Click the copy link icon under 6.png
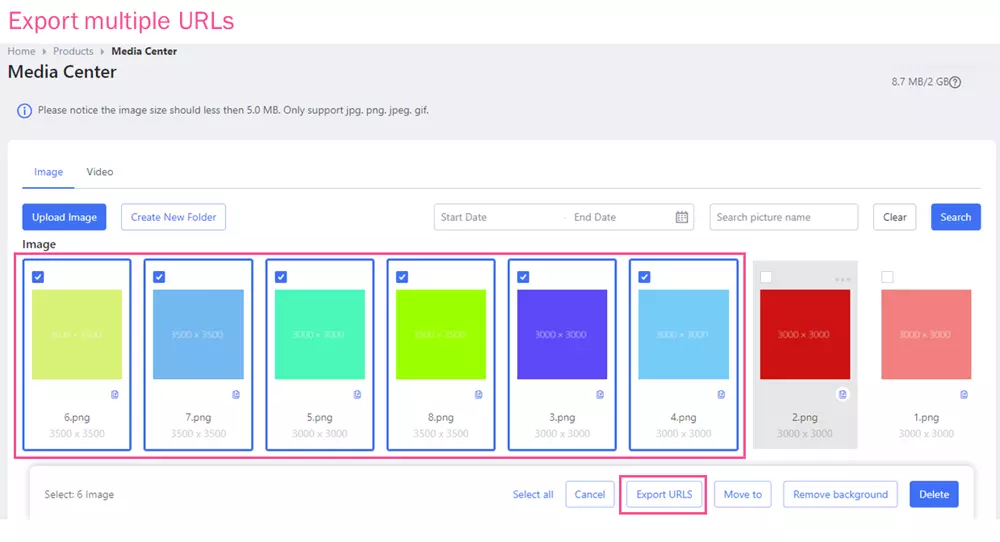This screenshot has width=1000, height=542. [115, 395]
